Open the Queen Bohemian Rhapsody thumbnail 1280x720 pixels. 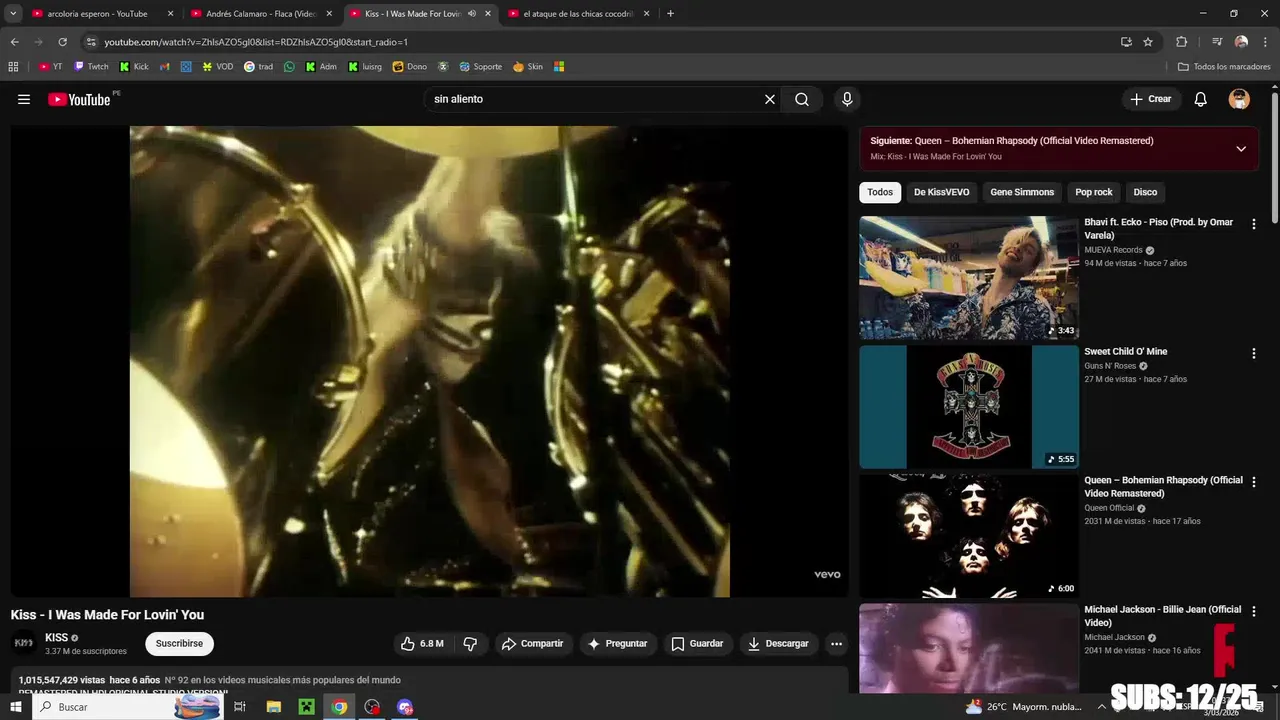(969, 536)
